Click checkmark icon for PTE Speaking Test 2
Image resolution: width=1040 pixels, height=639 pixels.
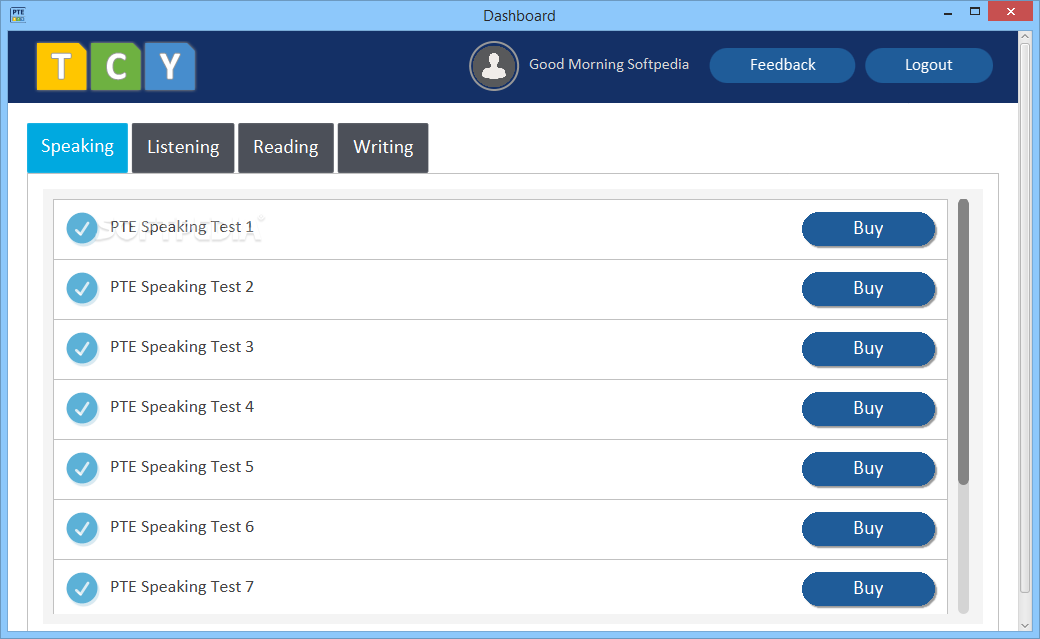tap(82, 288)
